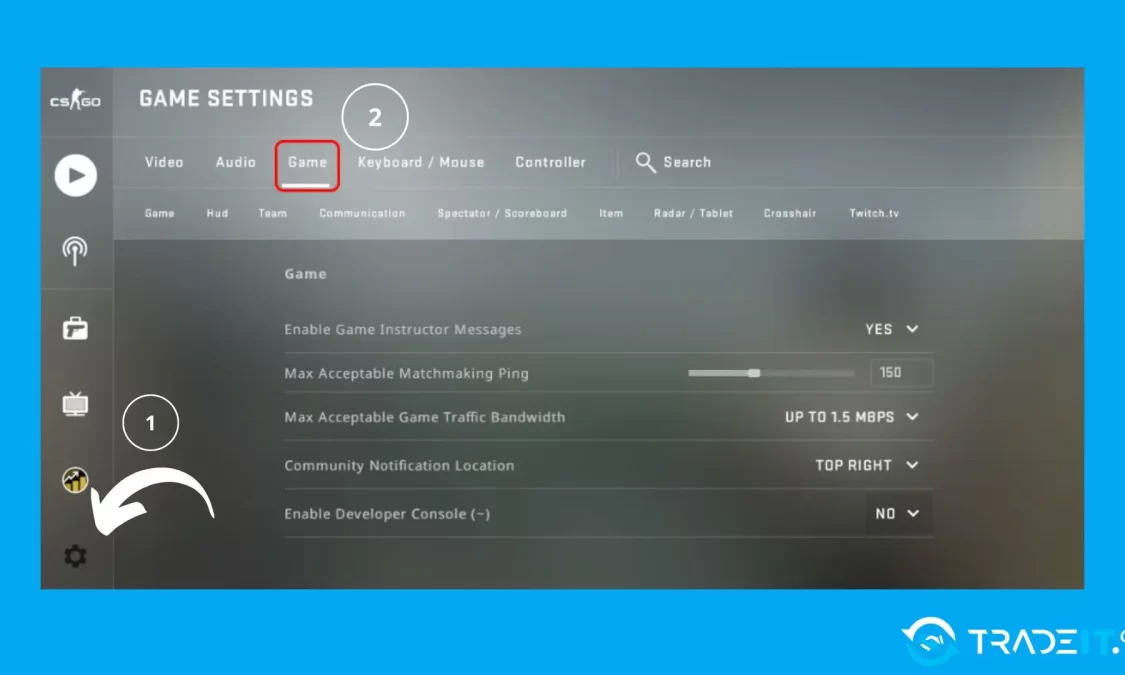This screenshot has height=675, width=1125.
Task: Switch to the Audio tab
Action: 235,162
